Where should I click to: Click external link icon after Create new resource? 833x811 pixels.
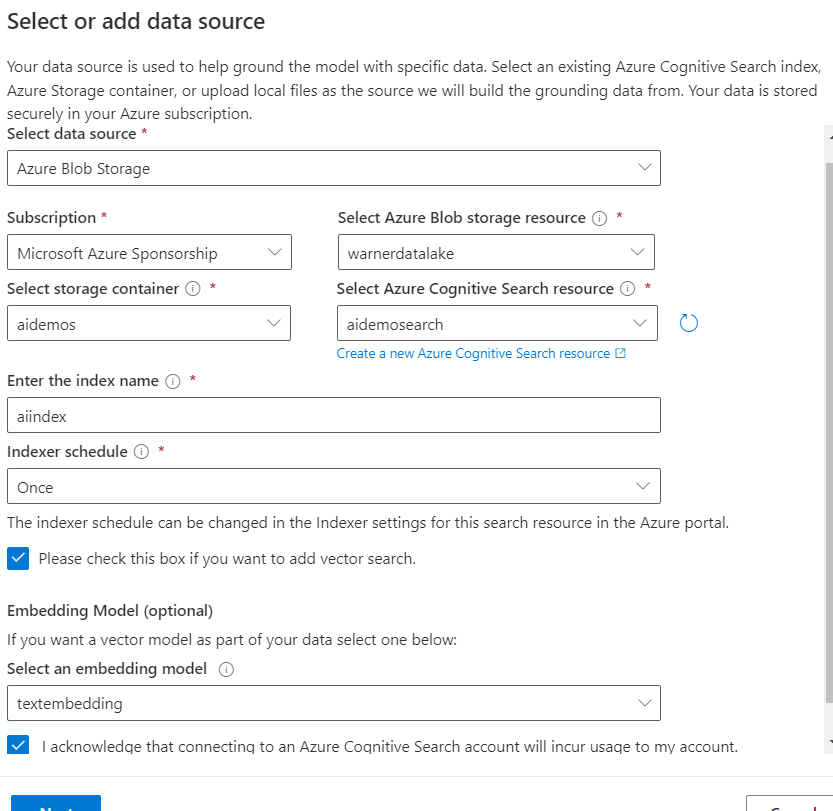tap(621, 353)
